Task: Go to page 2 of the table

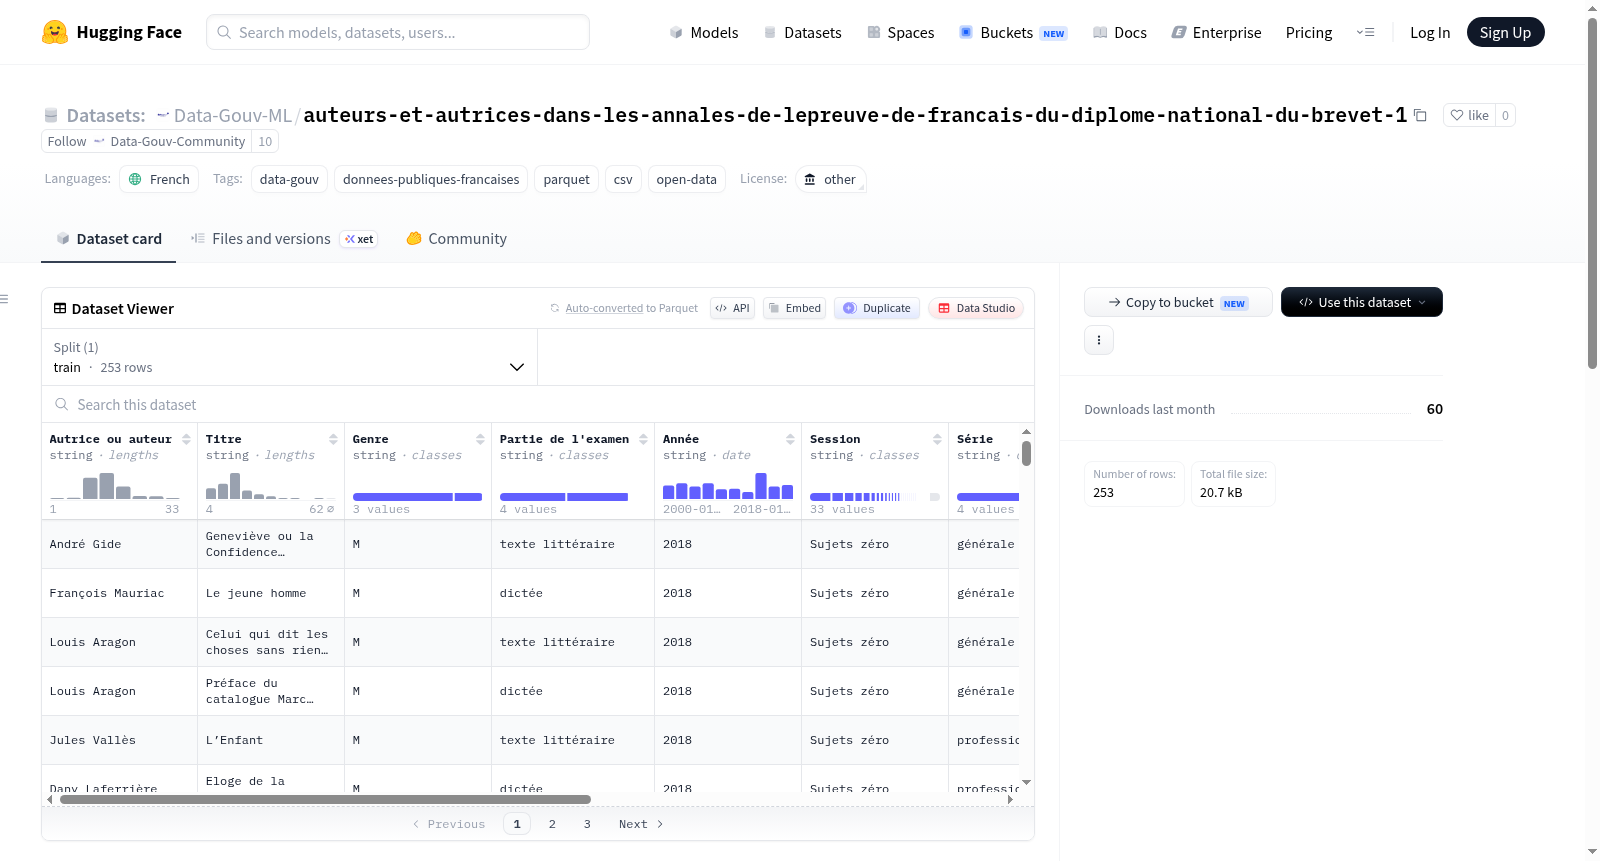Action: (x=552, y=824)
